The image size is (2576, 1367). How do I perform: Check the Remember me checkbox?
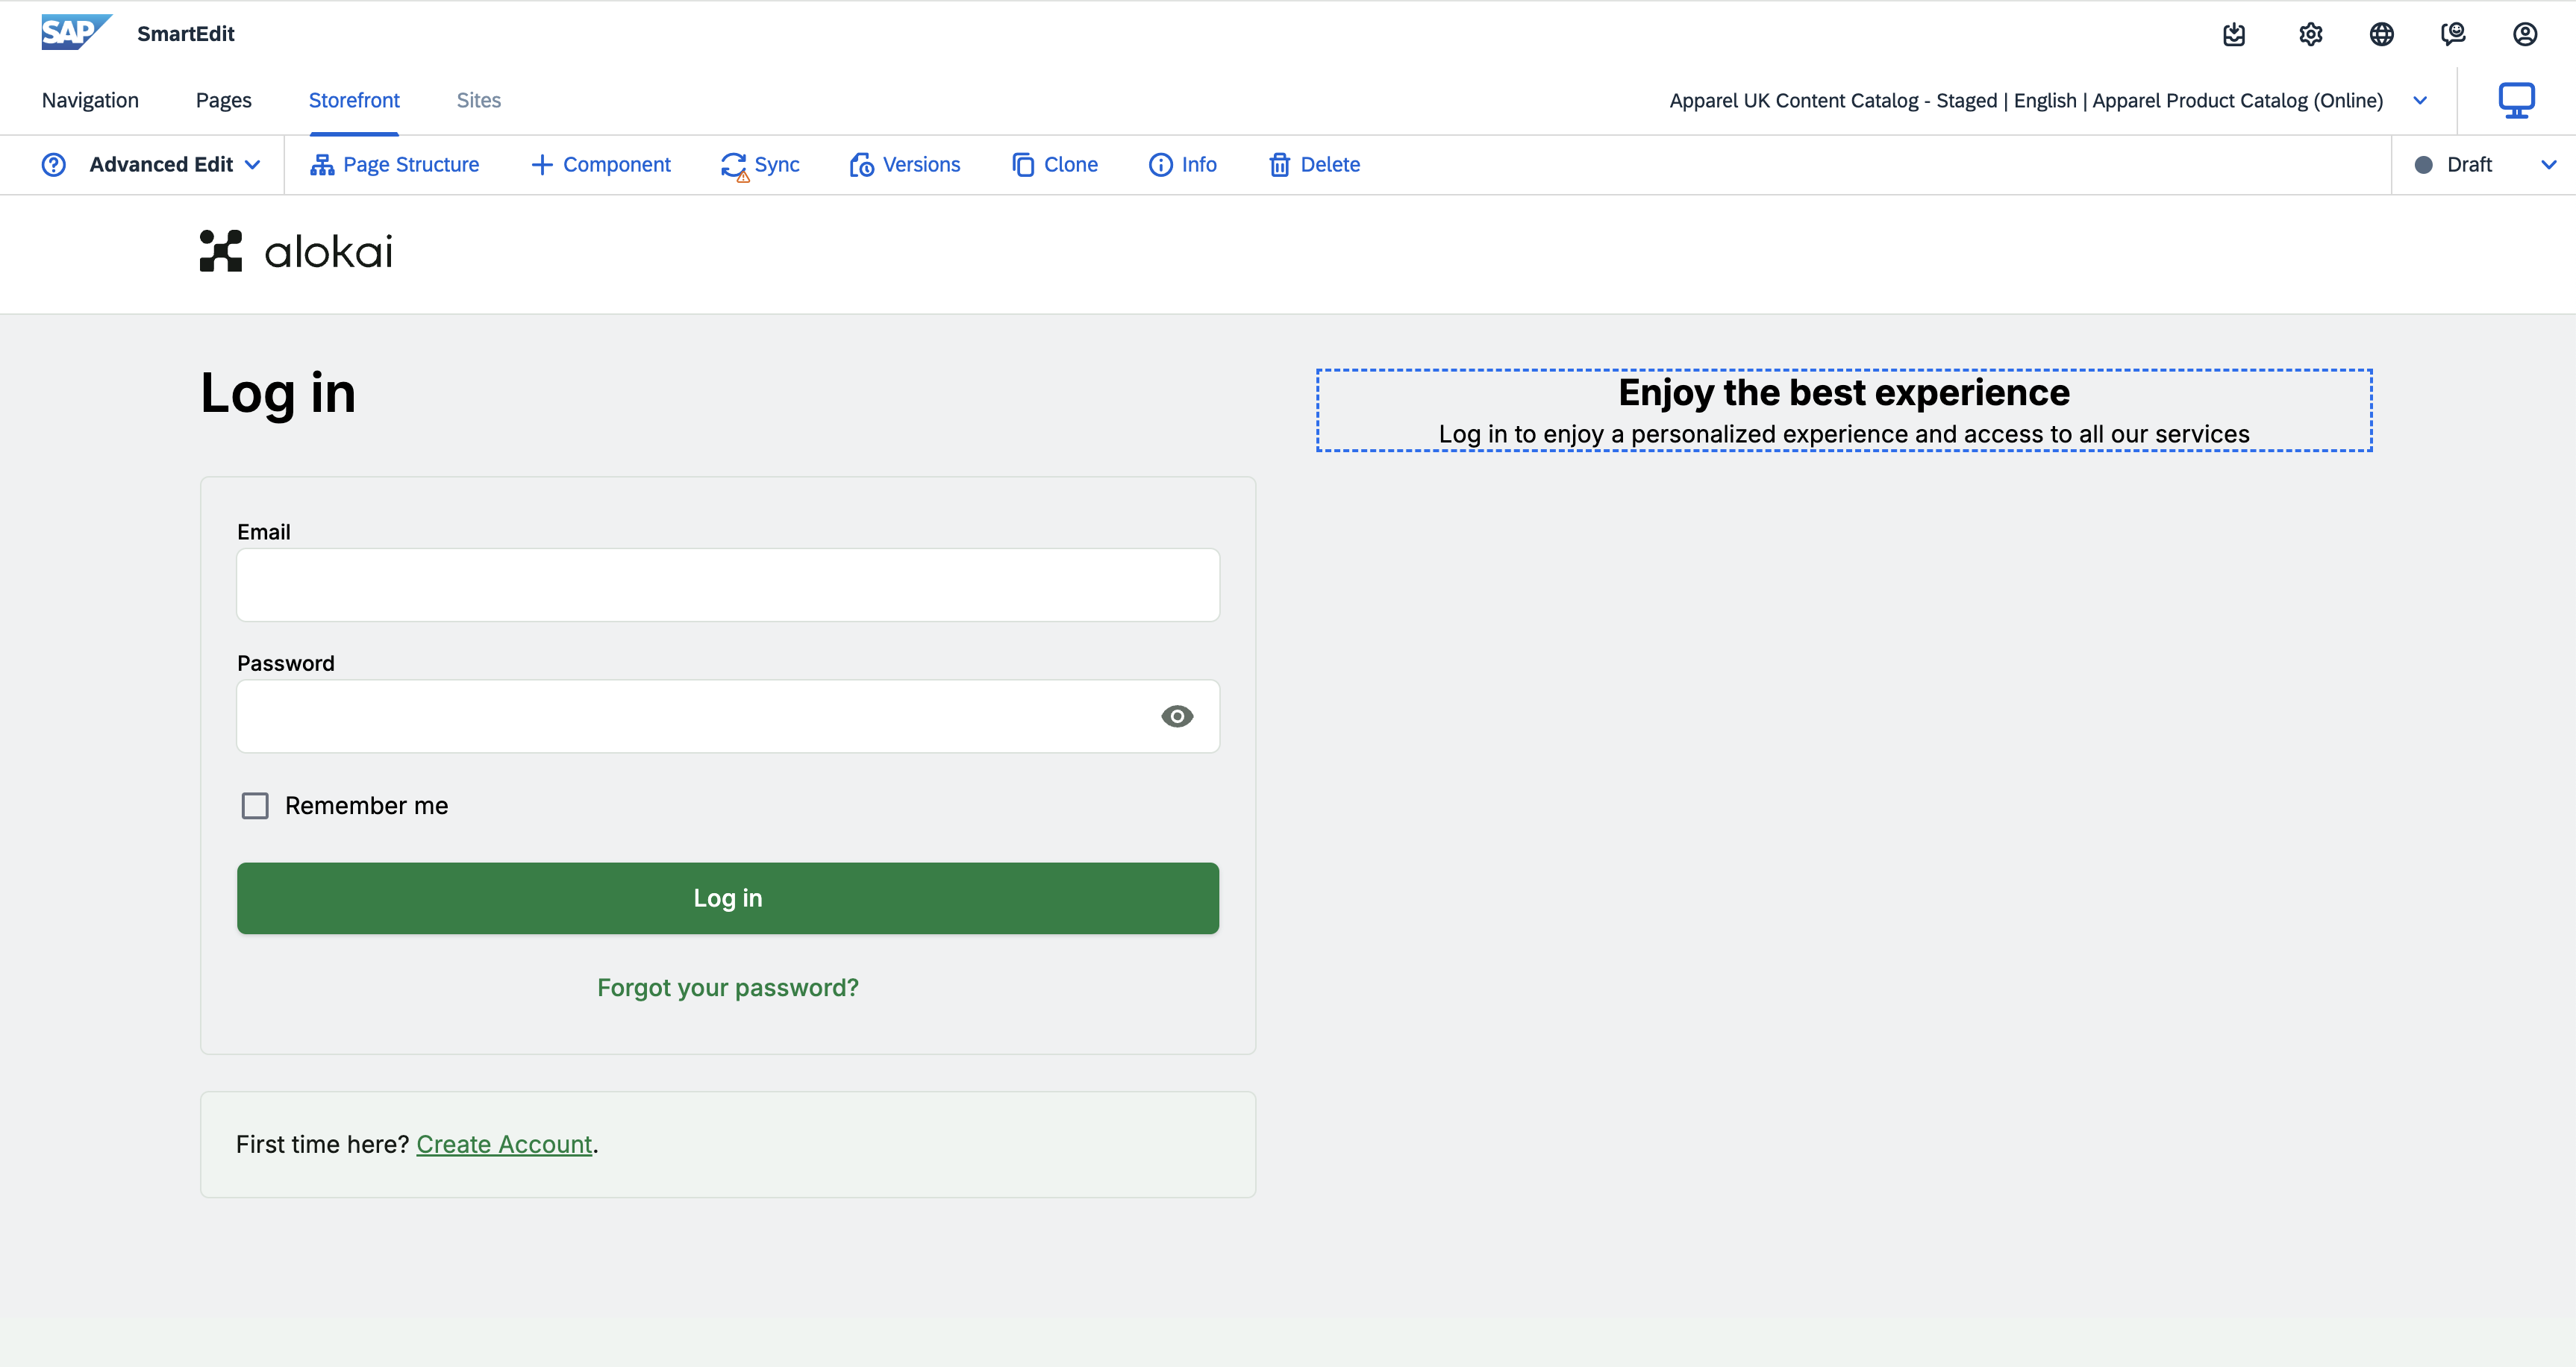255,806
